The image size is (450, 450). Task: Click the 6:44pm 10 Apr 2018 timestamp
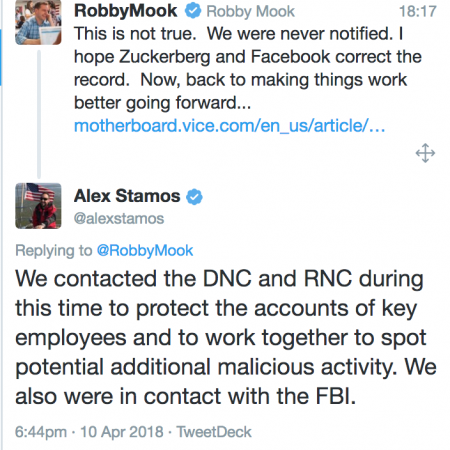coord(89,432)
